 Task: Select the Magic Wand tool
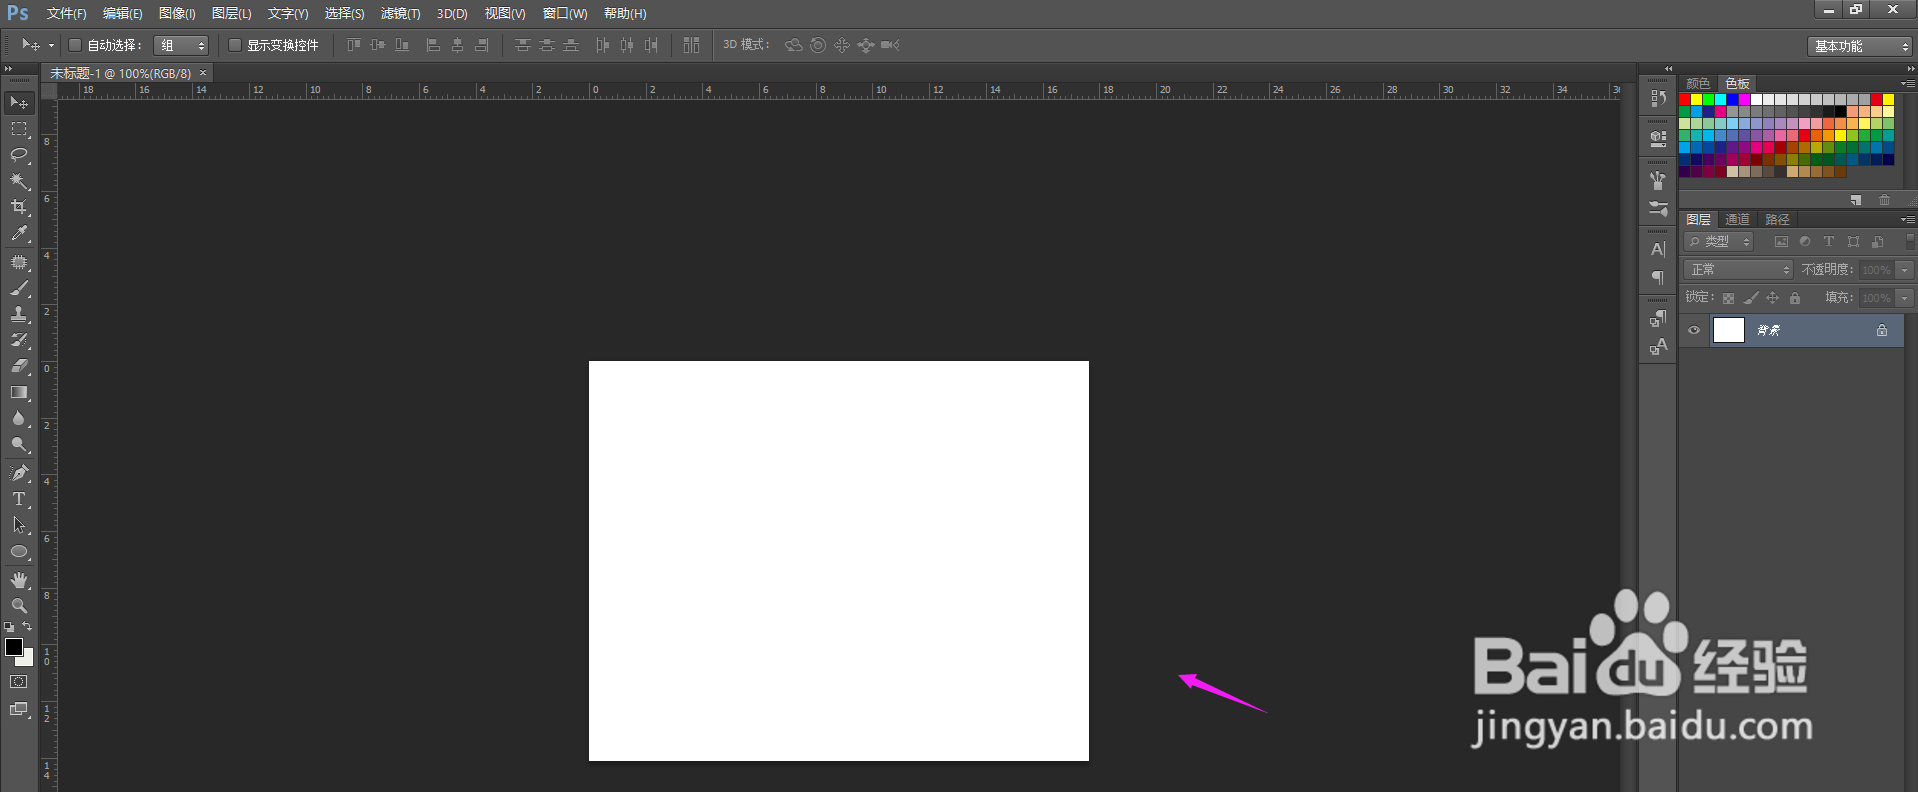point(19,181)
